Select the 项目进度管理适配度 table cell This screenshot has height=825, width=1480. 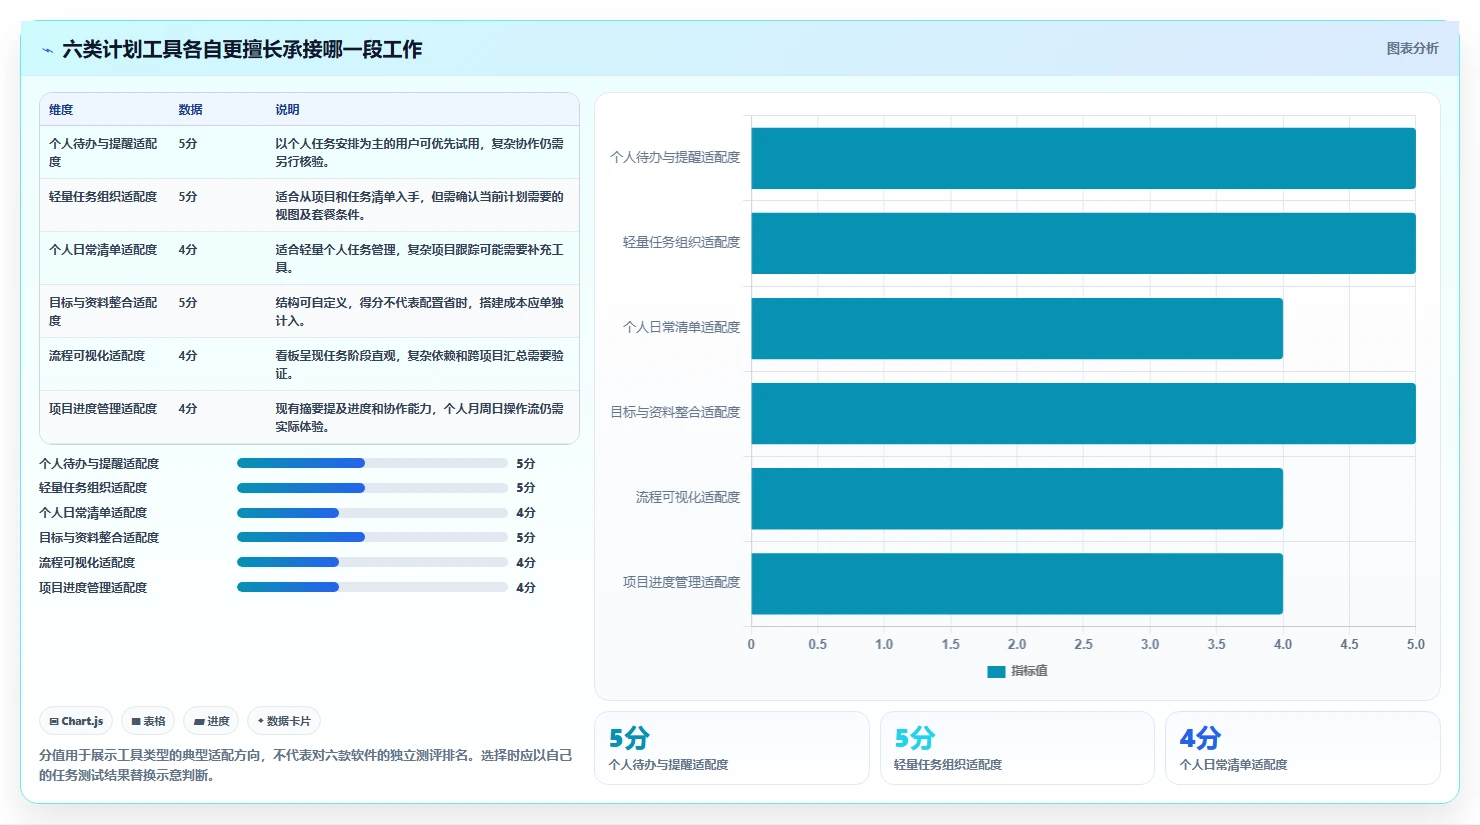[104, 417]
